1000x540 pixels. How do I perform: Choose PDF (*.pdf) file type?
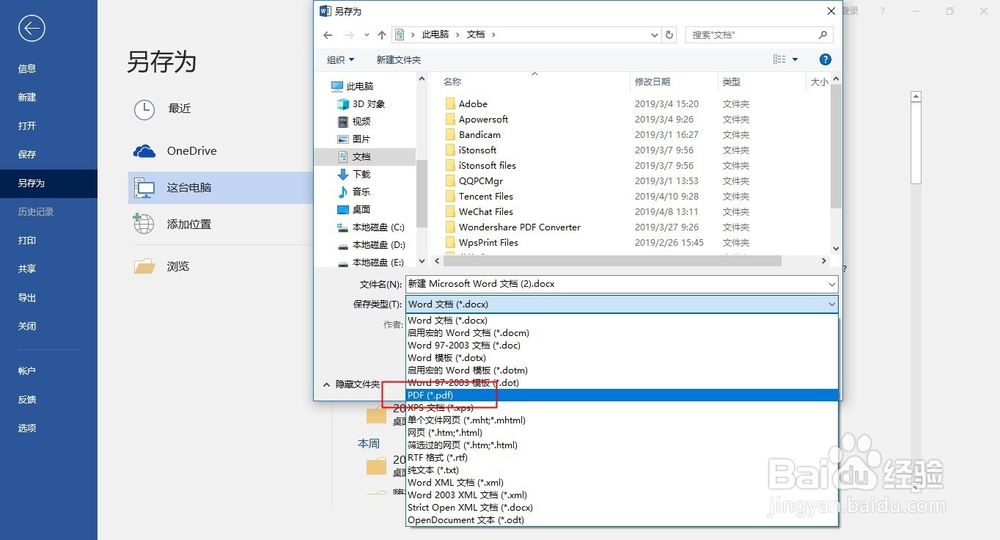point(622,395)
